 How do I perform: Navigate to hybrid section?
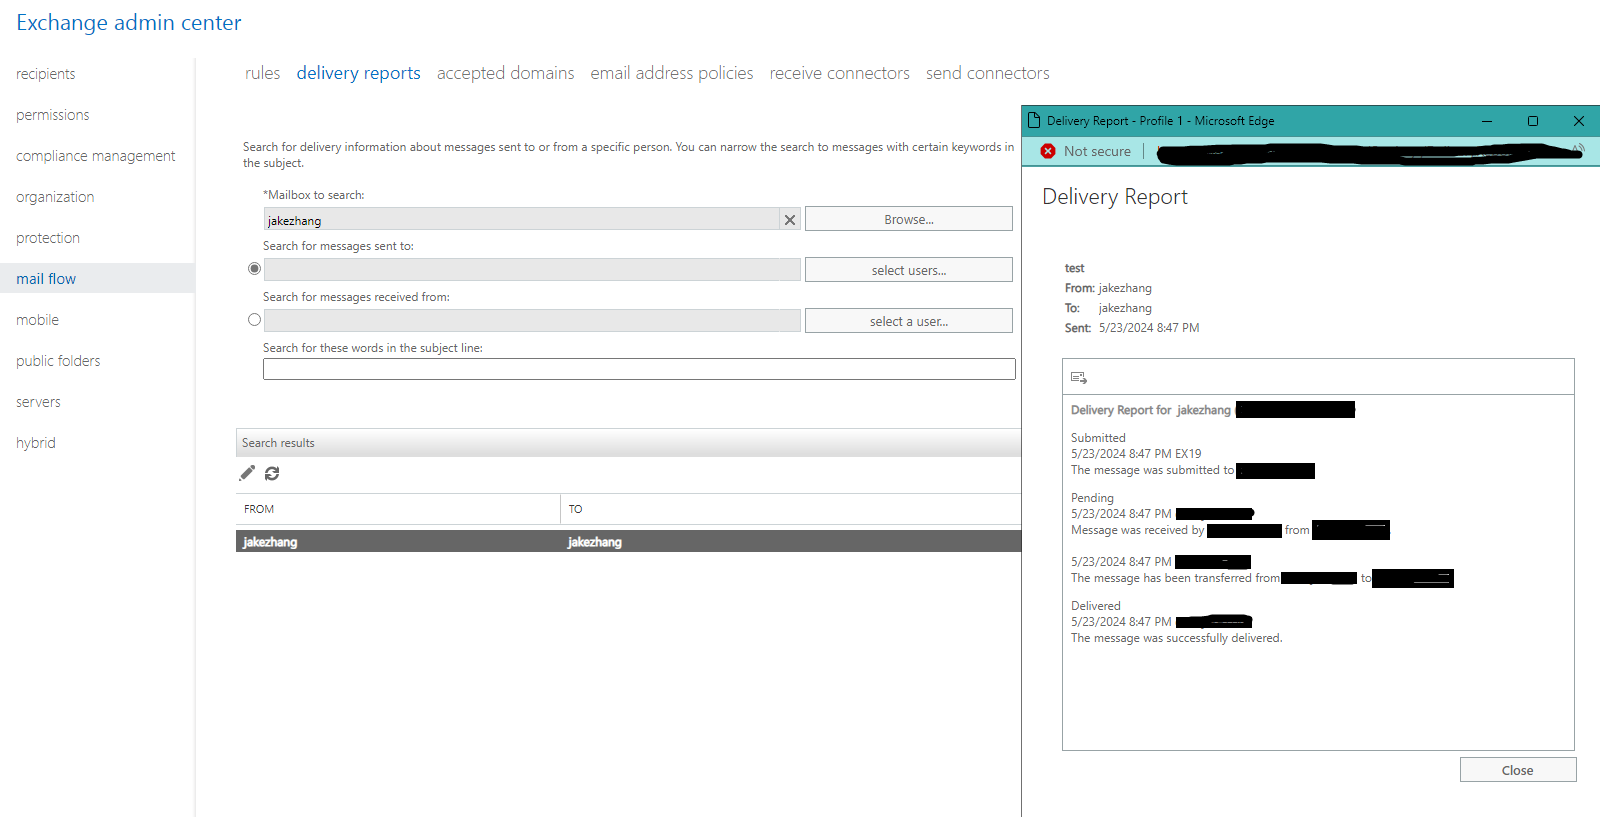[x=36, y=443]
